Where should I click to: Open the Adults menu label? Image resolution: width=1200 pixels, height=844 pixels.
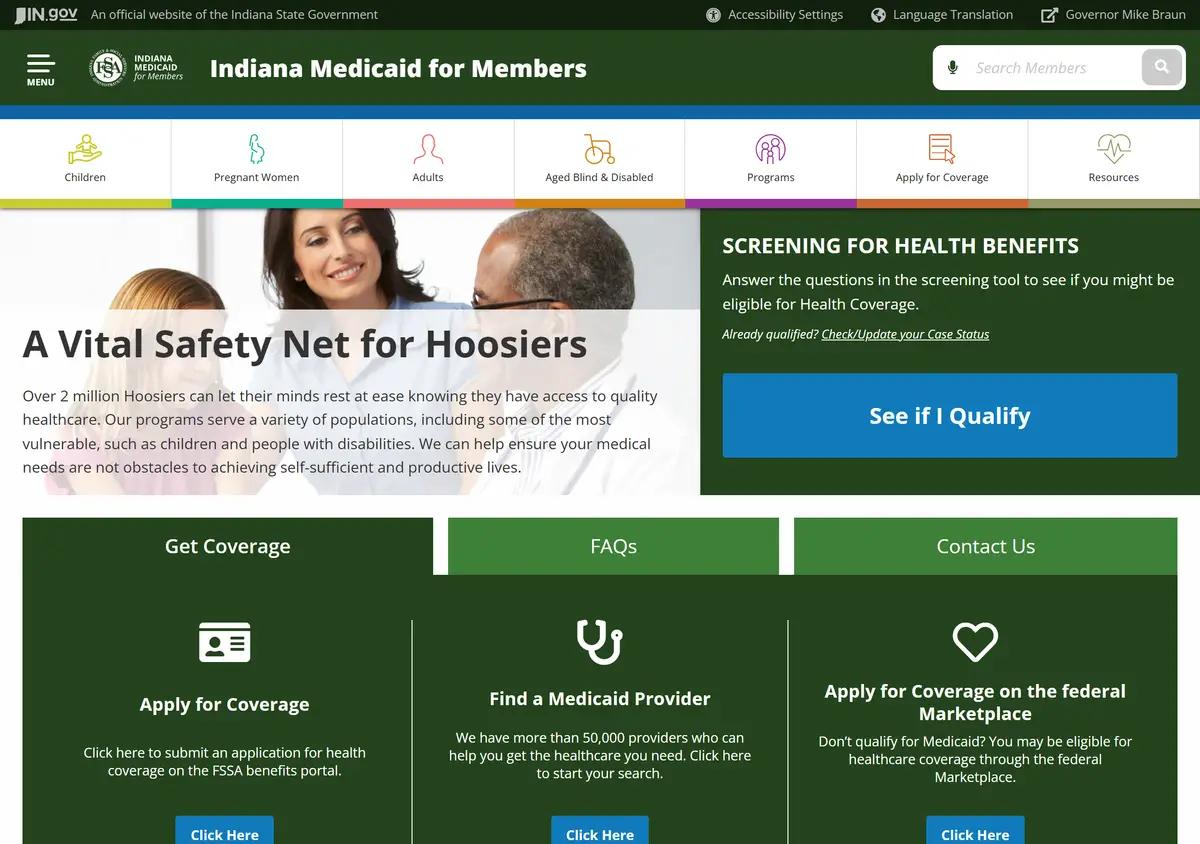[428, 177]
